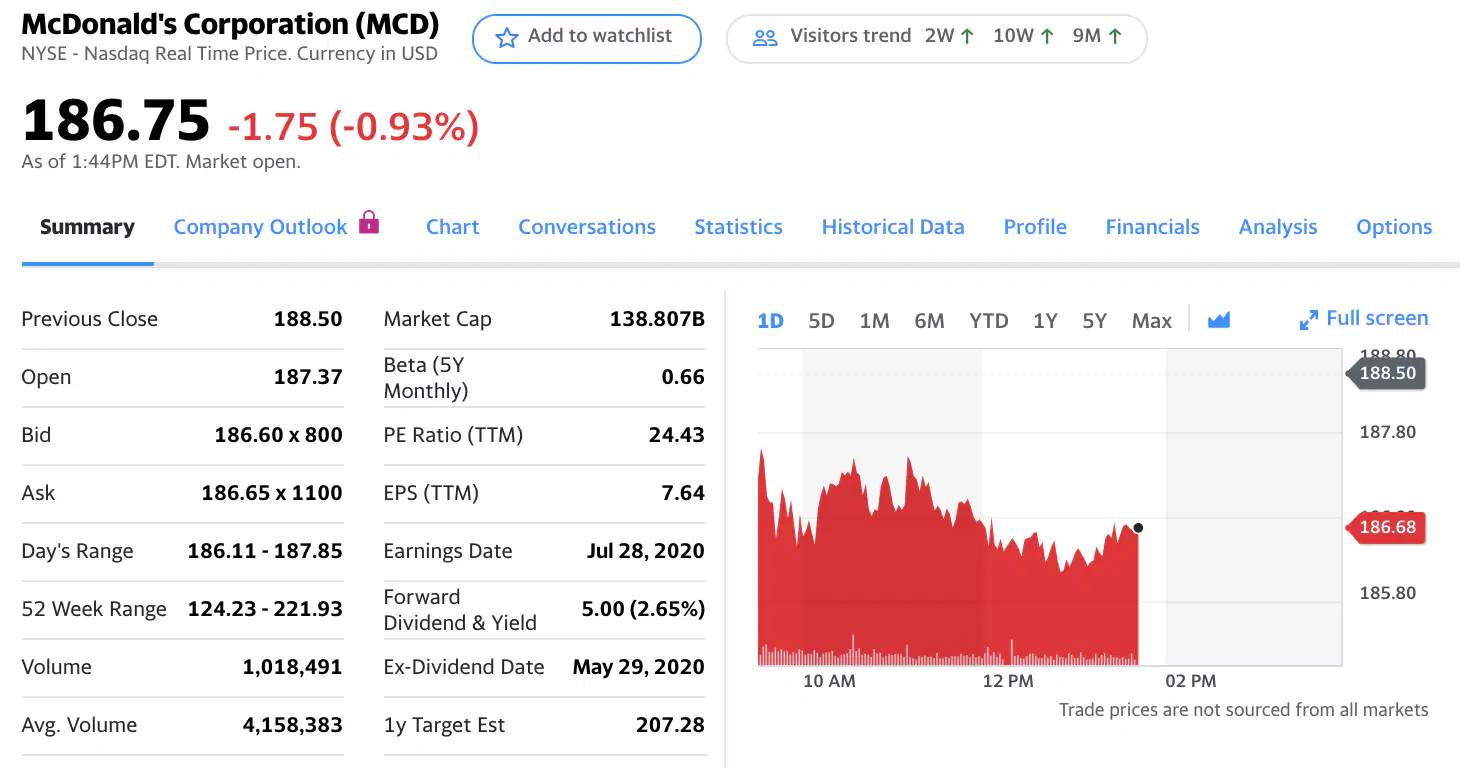Select the 5D chart range

click(x=821, y=321)
